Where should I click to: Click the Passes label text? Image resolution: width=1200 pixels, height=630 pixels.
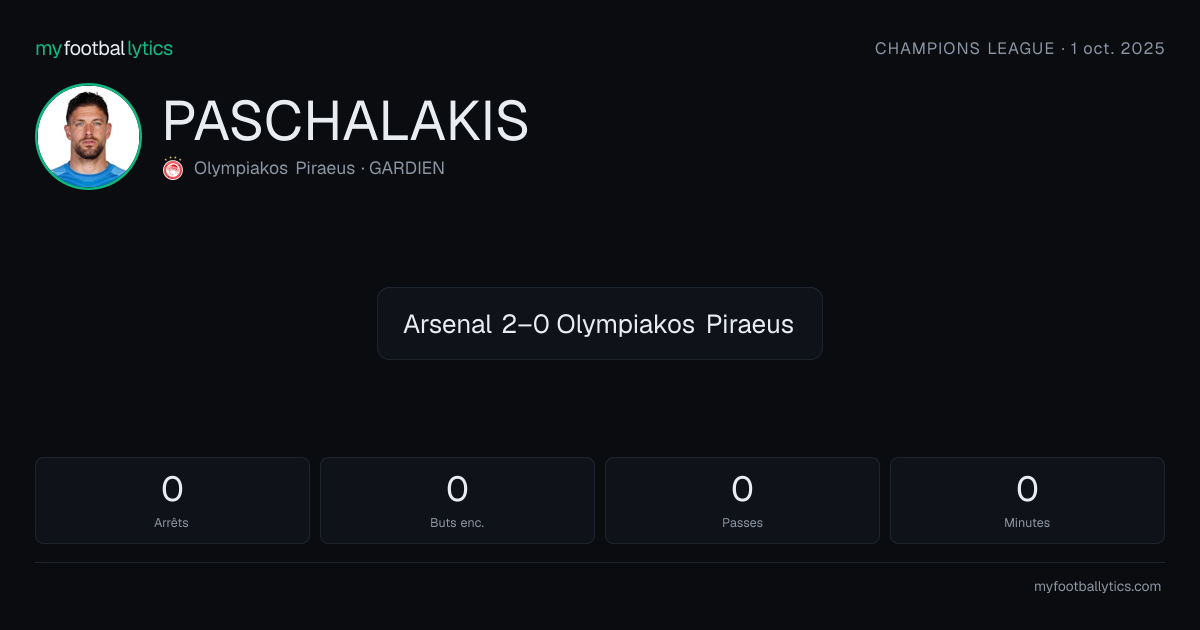click(x=742, y=523)
